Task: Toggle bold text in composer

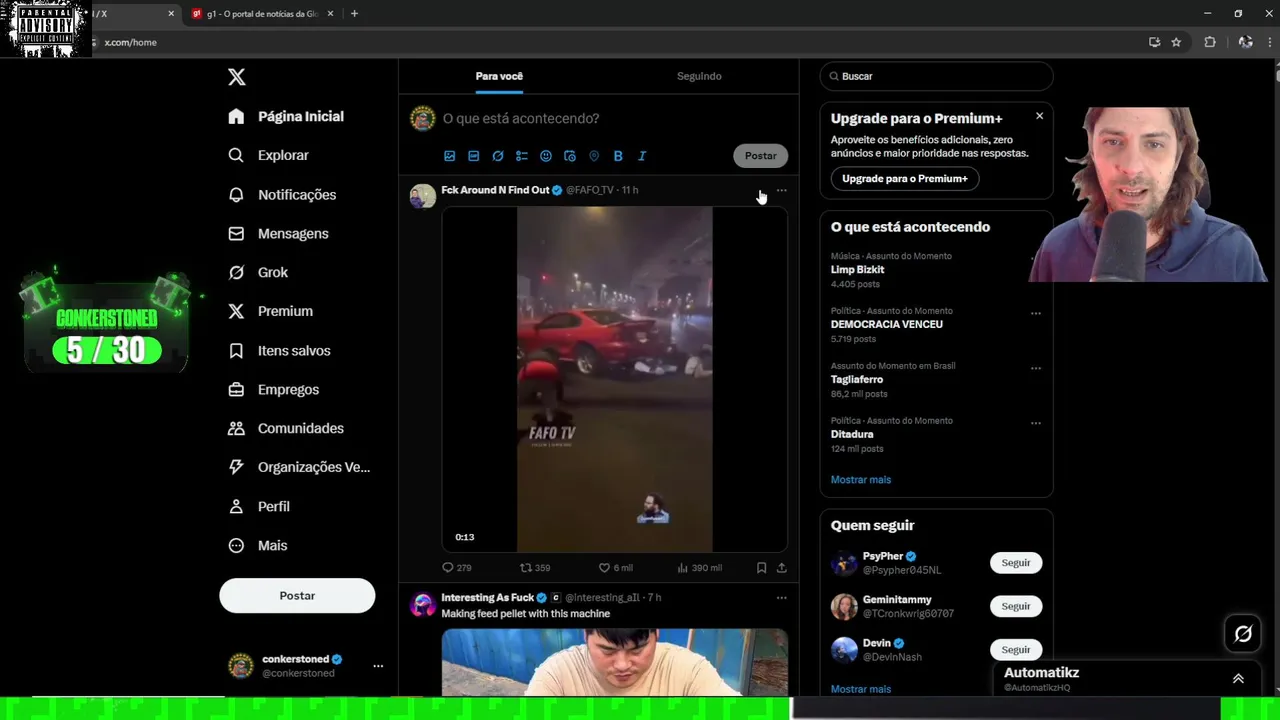Action: [618, 156]
